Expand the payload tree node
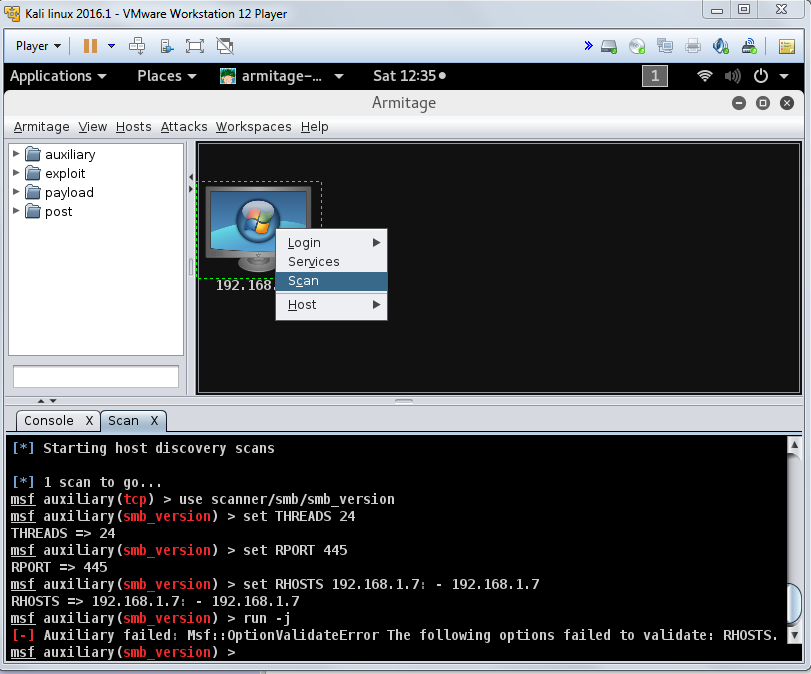Viewport: 811px width, 674px height. tap(17, 192)
